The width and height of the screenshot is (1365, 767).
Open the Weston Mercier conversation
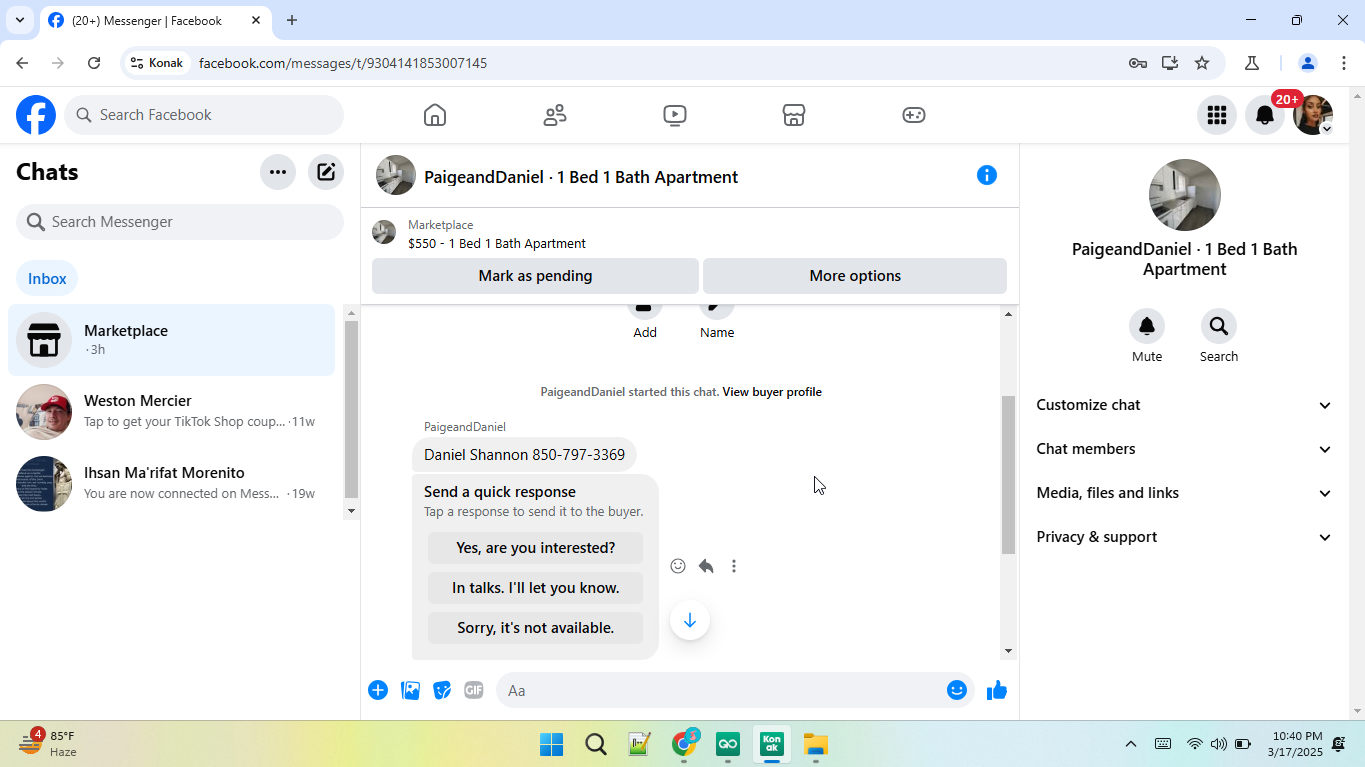pos(172,412)
